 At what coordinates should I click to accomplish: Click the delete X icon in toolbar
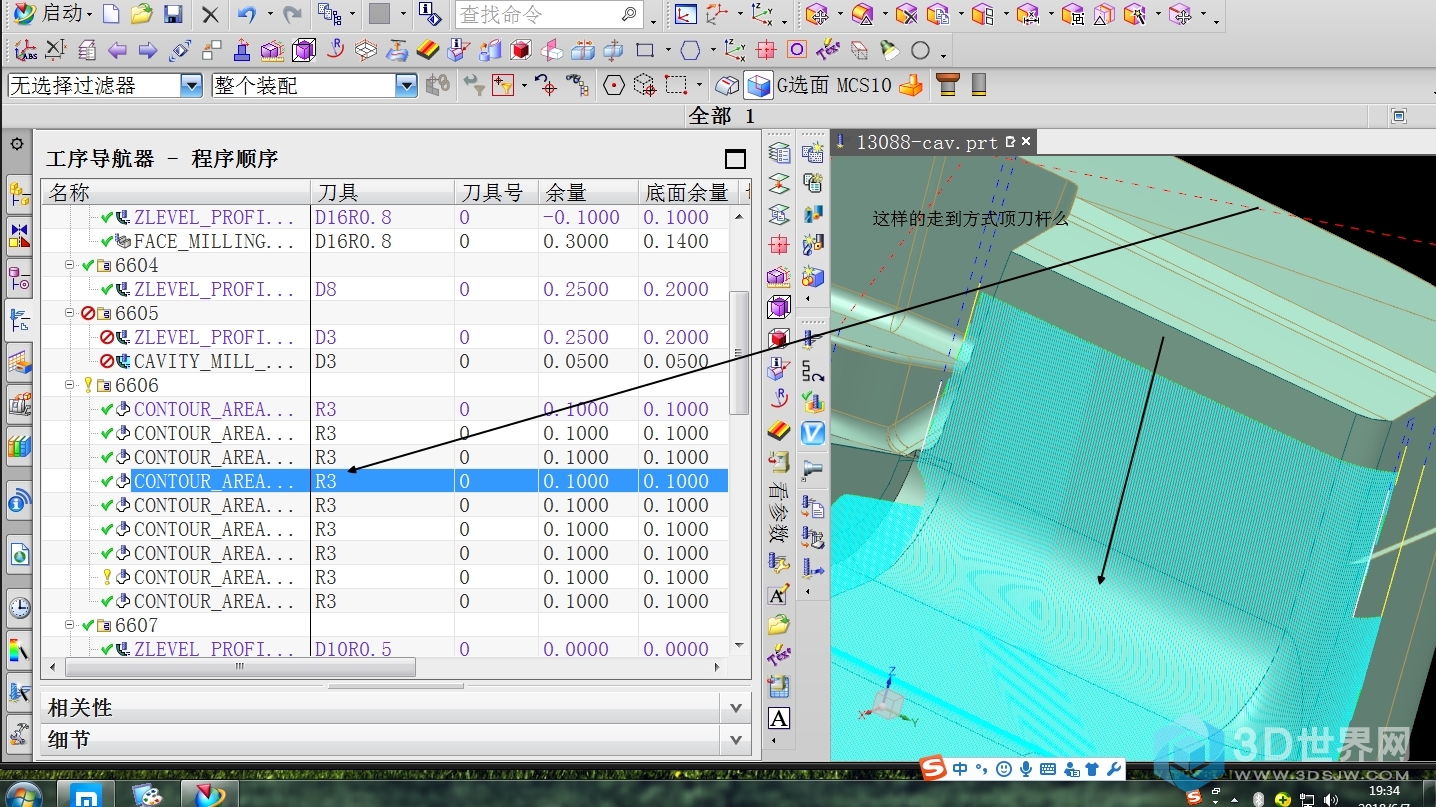[x=210, y=14]
